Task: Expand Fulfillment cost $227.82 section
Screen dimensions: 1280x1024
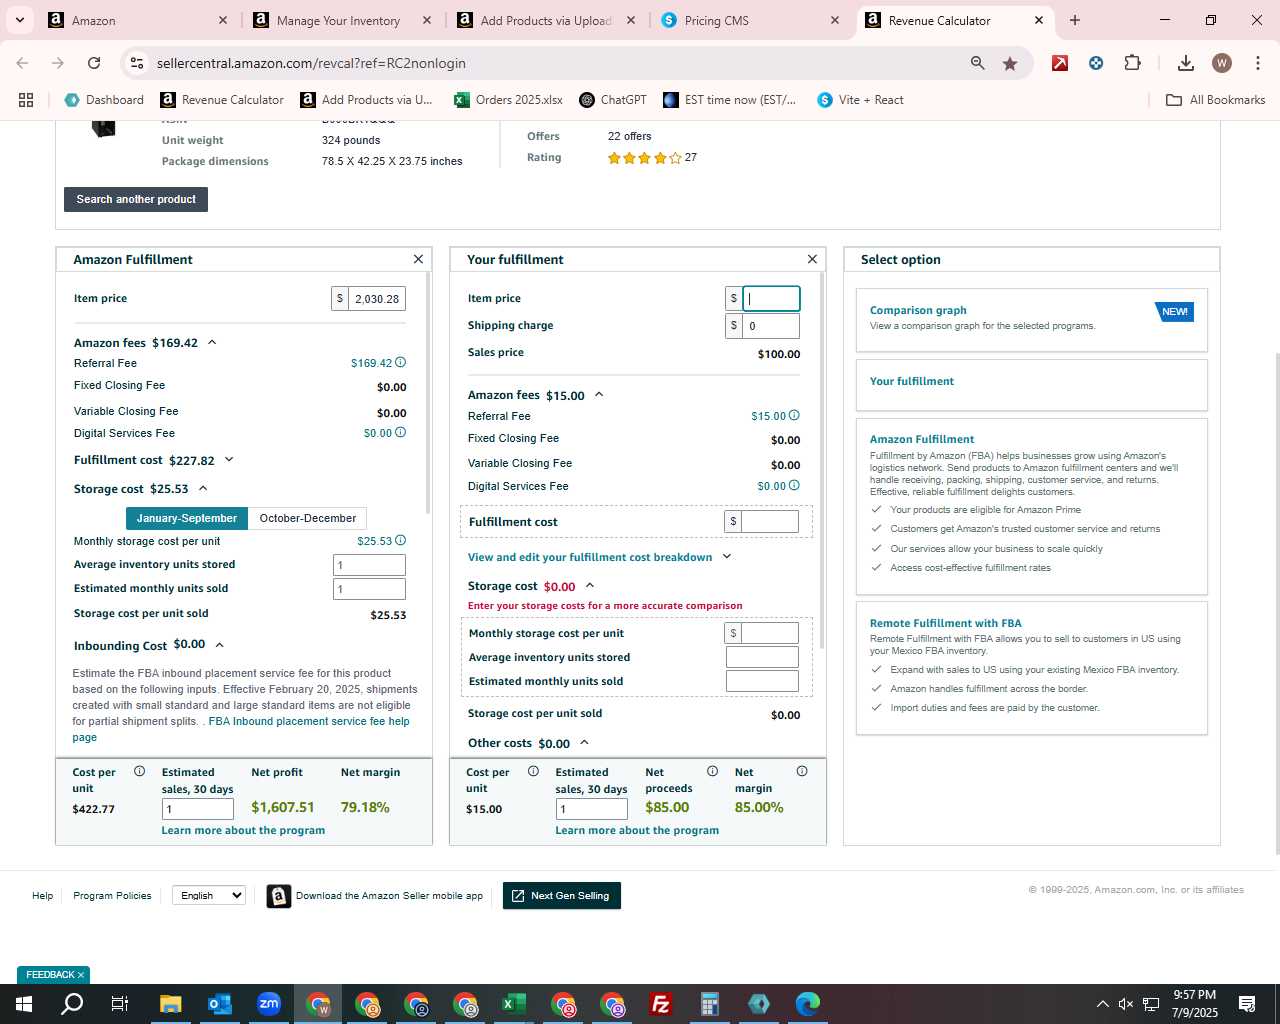Action: [x=229, y=460]
